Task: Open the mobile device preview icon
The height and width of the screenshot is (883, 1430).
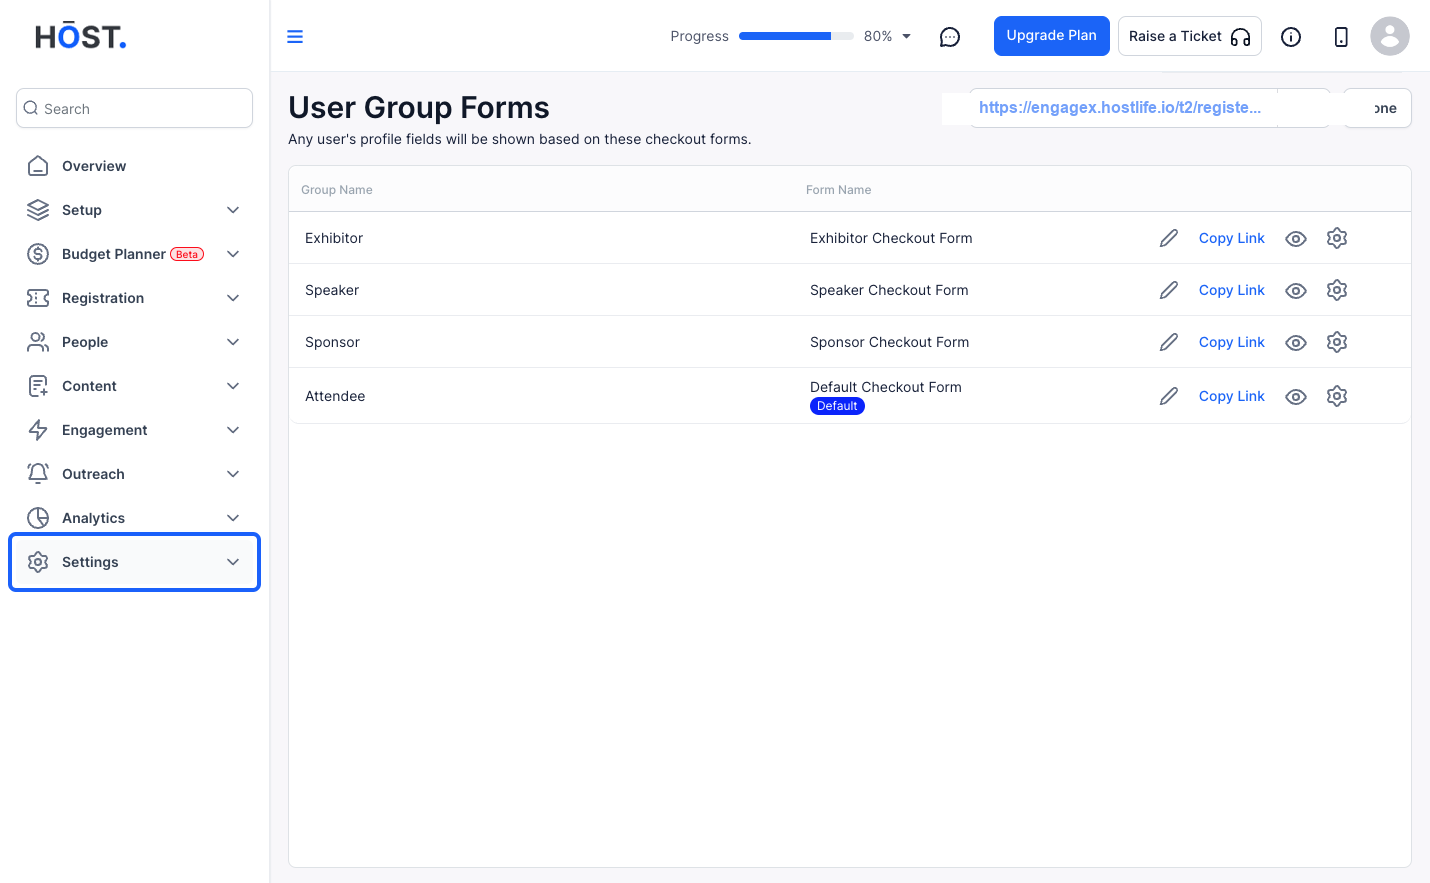Action: 1341,37
